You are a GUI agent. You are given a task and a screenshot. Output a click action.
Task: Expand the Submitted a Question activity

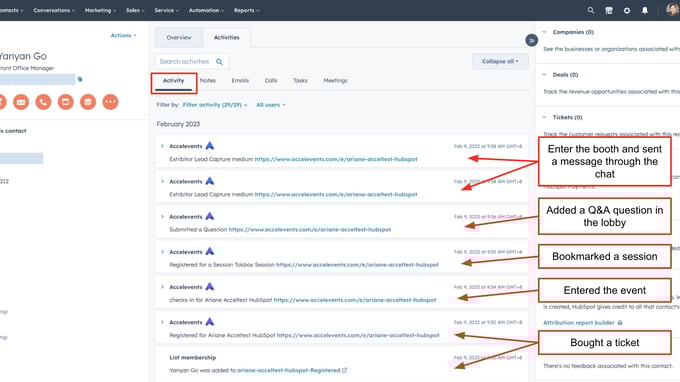tap(163, 216)
